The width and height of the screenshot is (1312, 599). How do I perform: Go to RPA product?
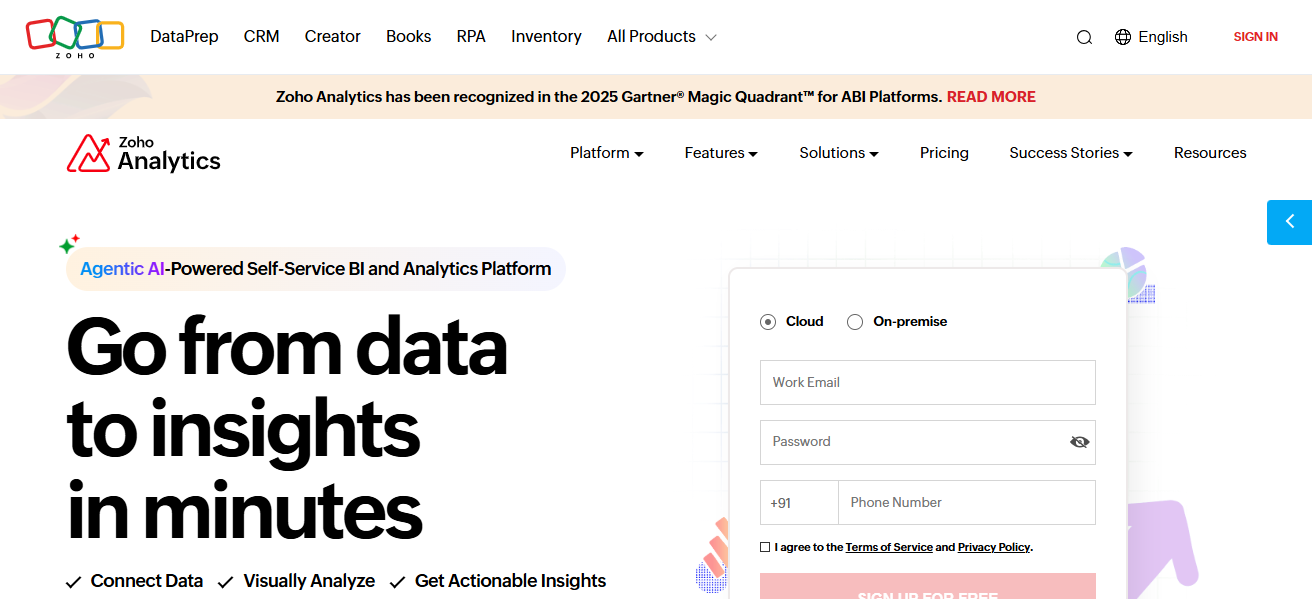[x=471, y=36]
